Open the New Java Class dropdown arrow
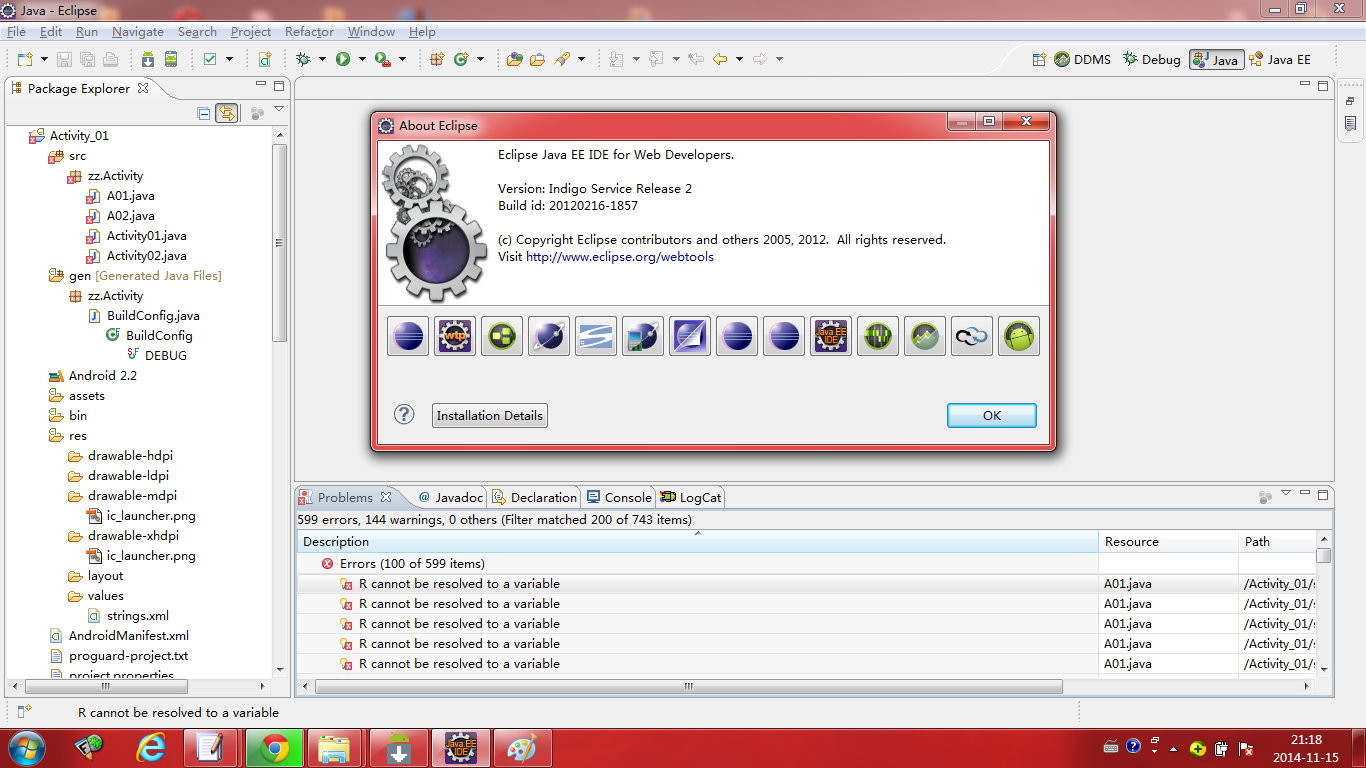The width and height of the screenshot is (1366, 768). point(481,59)
